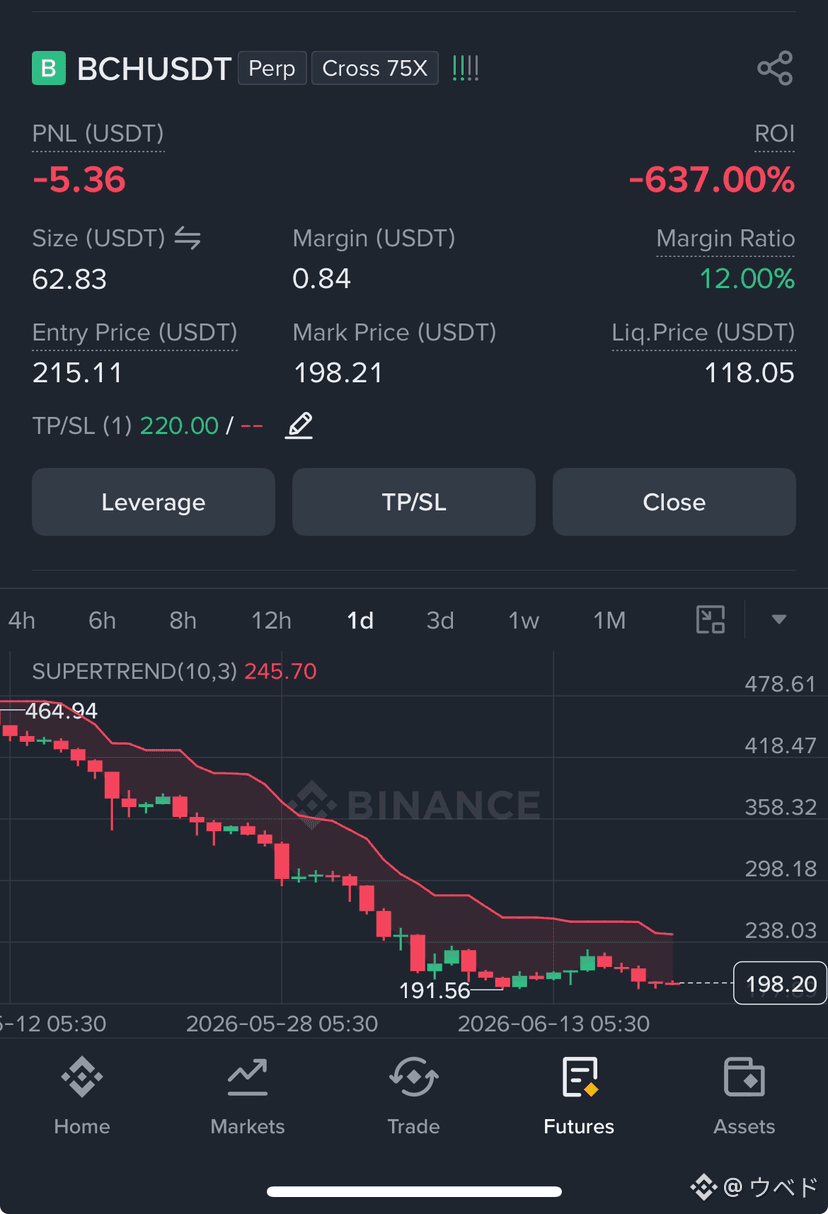Image resolution: width=828 pixels, height=1214 pixels.
Task: Select the 4h chart interval
Action: 21,621
